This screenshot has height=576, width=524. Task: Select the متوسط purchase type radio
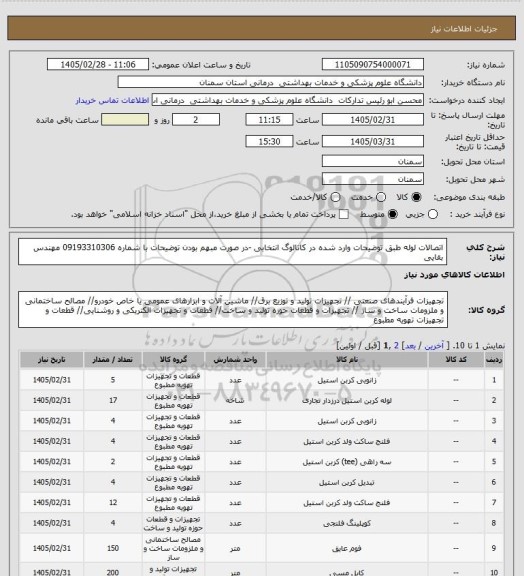(393, 214)
